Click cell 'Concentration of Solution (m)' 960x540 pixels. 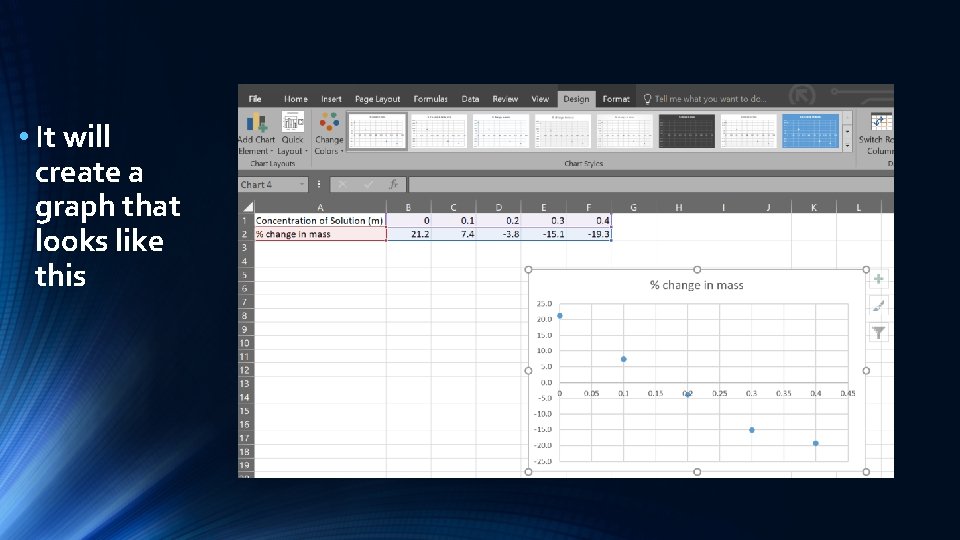click(x=320, y=220)
